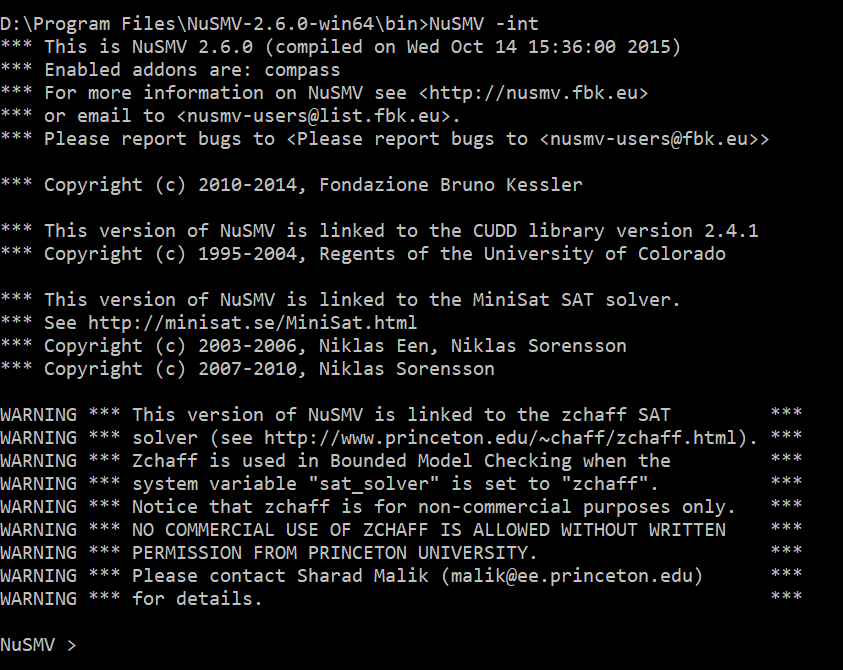Click the http://minisat.se/MiniSat.html URL
Image resolution: width=843 pixels, height=670 pixels.
[252, 323]
